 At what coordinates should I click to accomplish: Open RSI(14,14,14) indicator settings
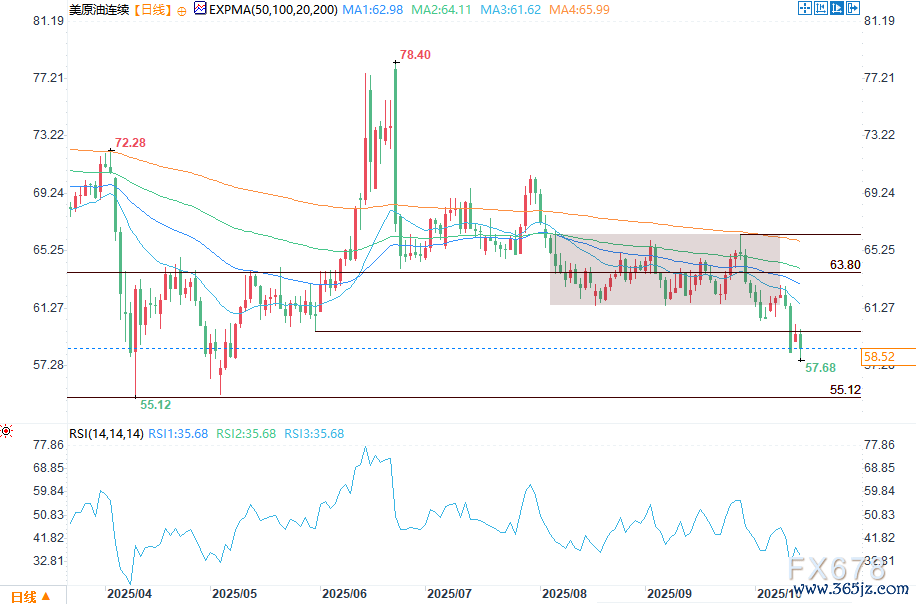pos(107,433)
